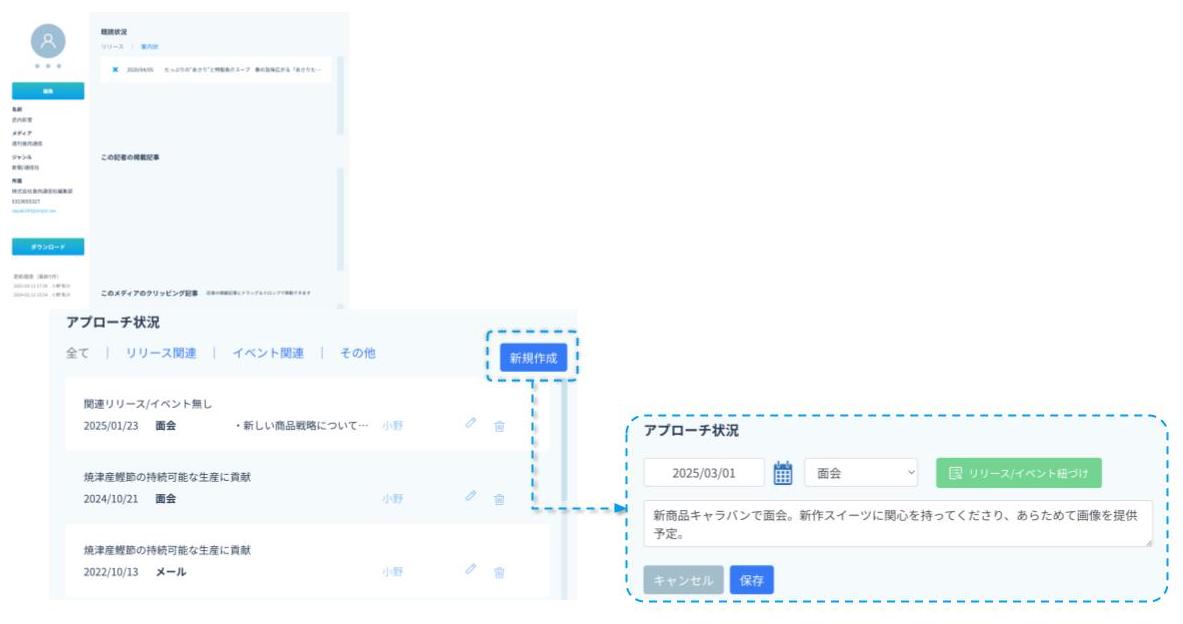Select the 全て filter tab

tap(77, 353)
